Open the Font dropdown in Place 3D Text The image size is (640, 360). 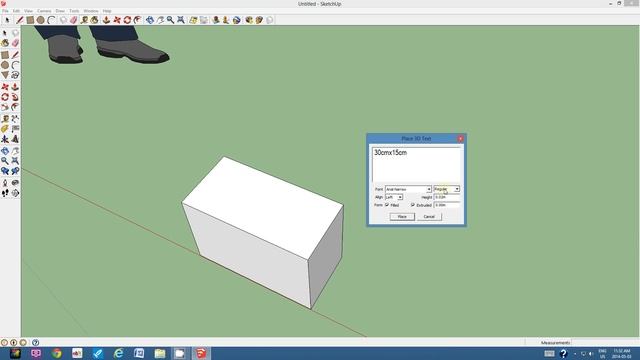click(x=408, y=189)
